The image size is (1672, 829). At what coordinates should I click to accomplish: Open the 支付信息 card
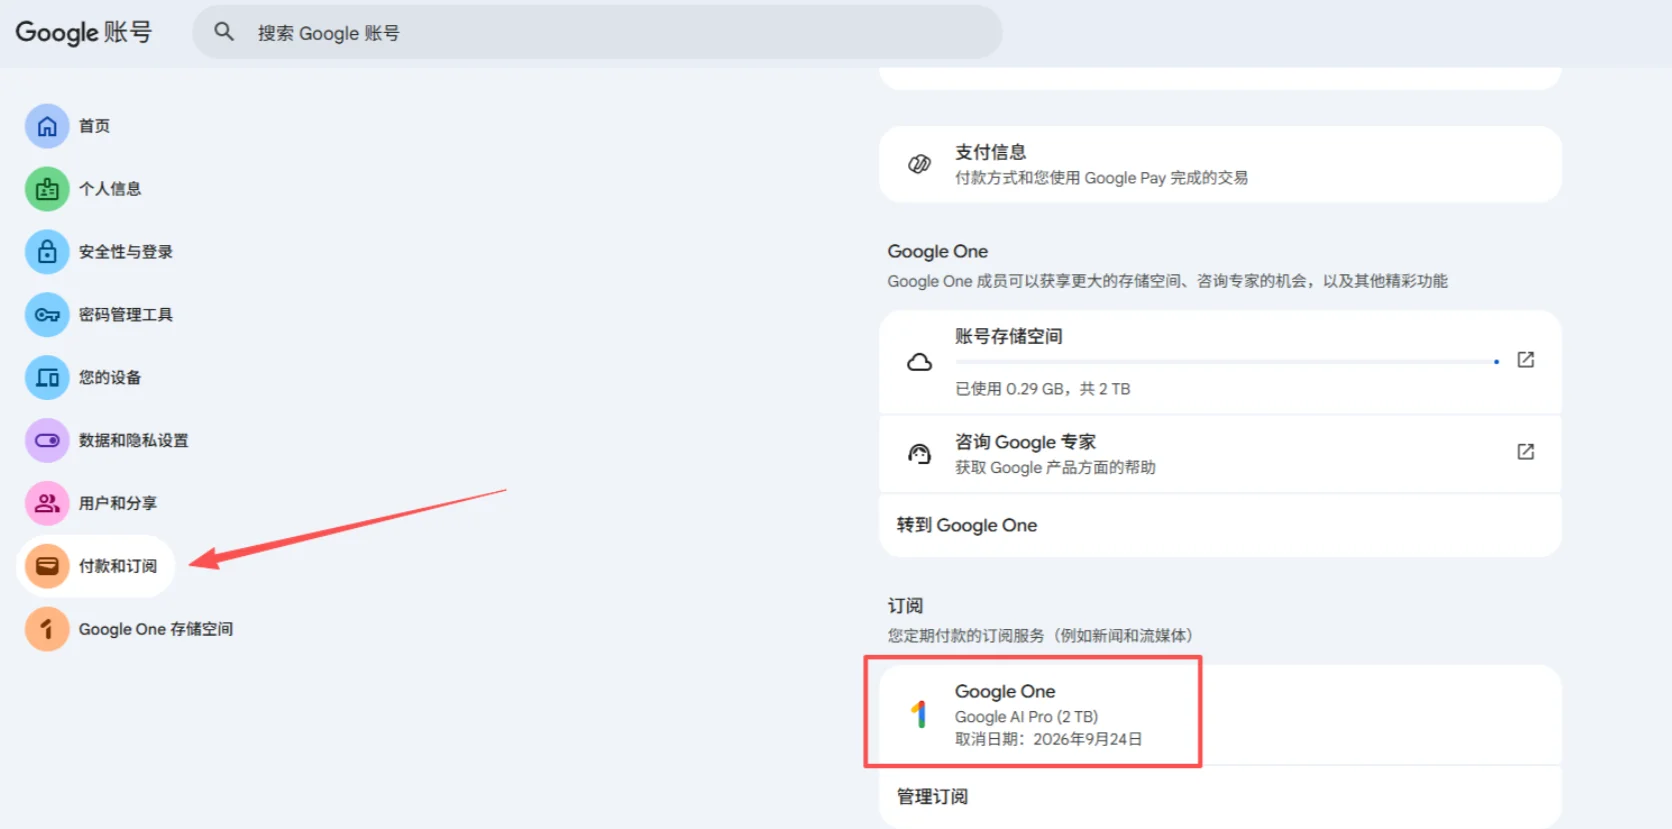tap(1220, 164)
